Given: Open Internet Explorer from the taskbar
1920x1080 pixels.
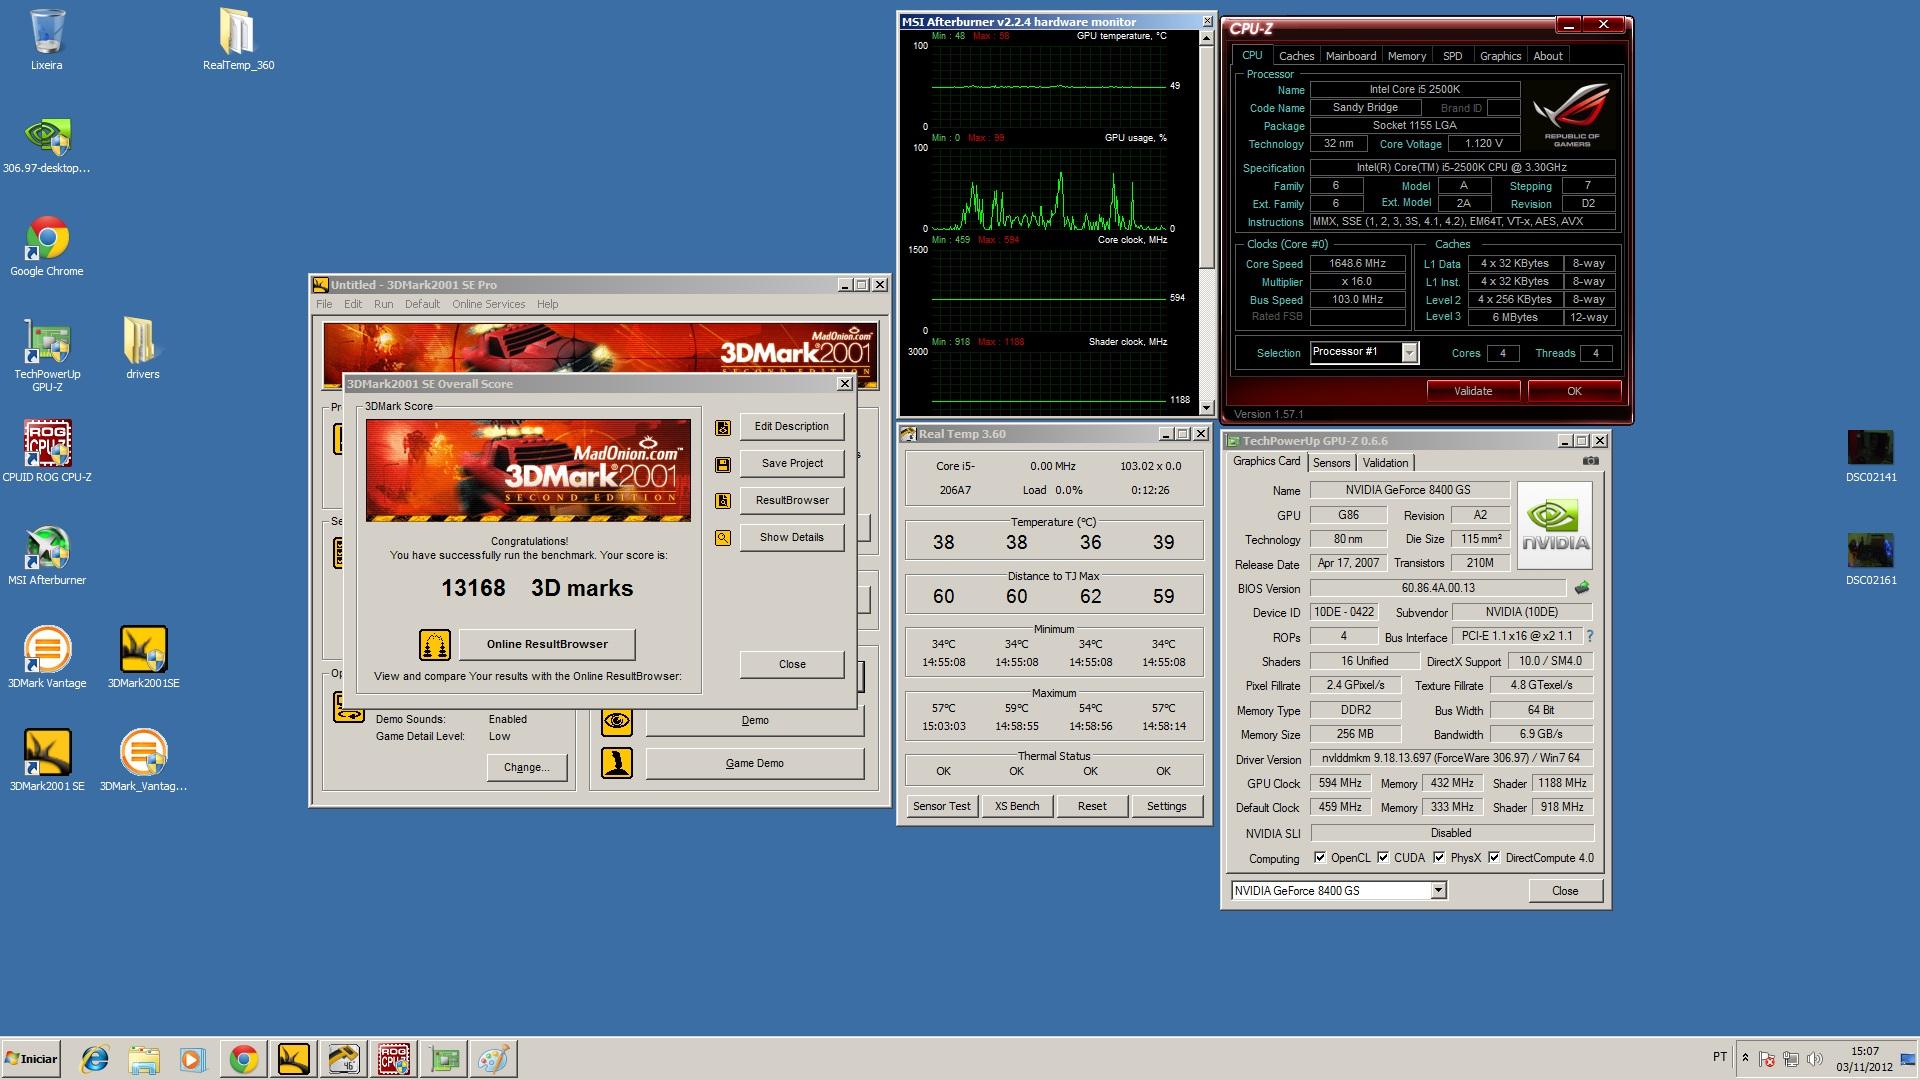Looking at the screenshot, I should [94, 1059].
